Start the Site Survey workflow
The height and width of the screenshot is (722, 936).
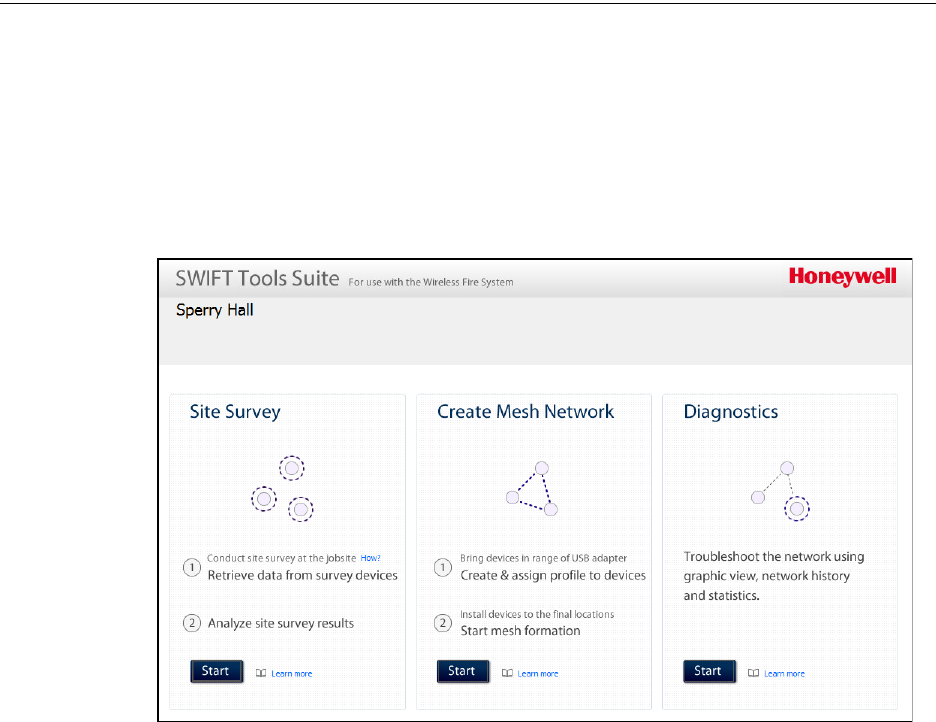point(217,671)
